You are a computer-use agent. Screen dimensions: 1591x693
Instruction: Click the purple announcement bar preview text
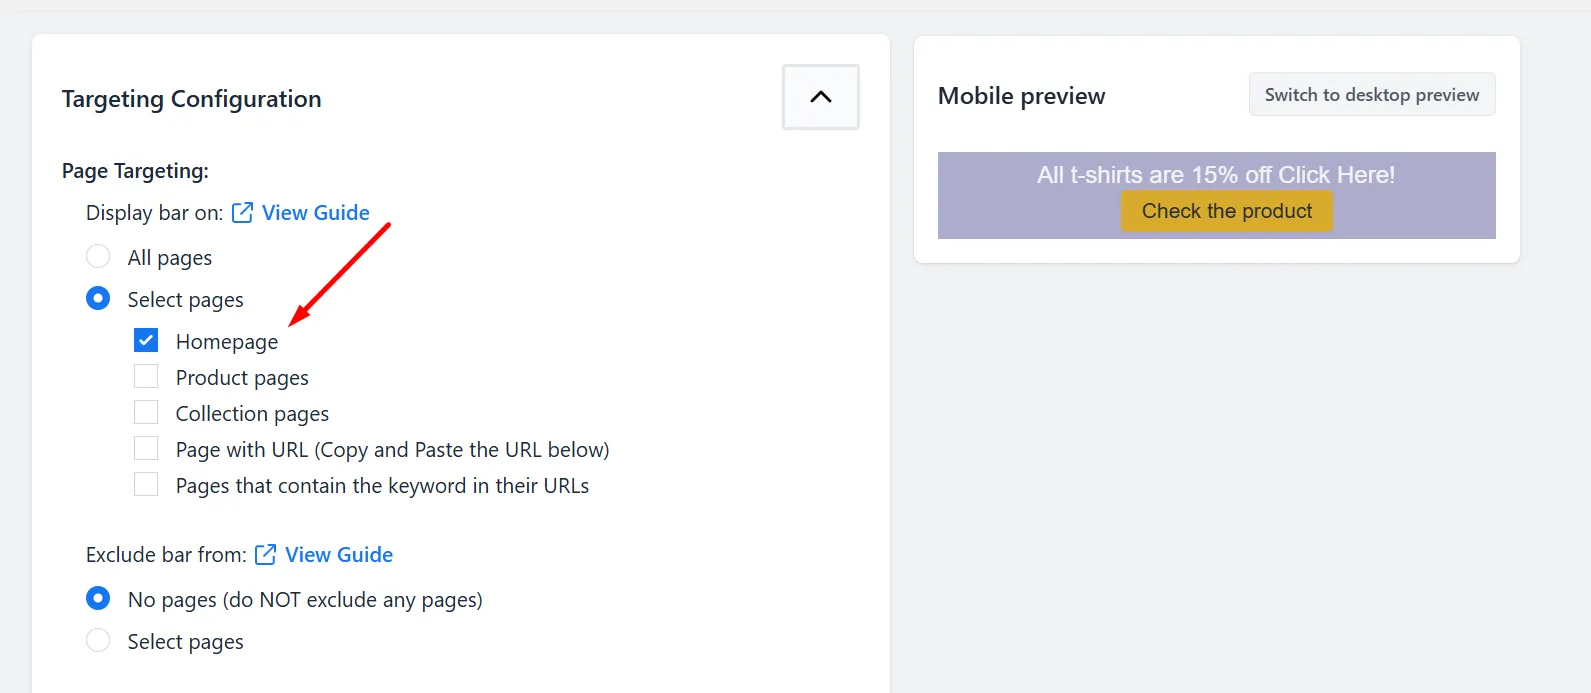tap(1216, 175)
